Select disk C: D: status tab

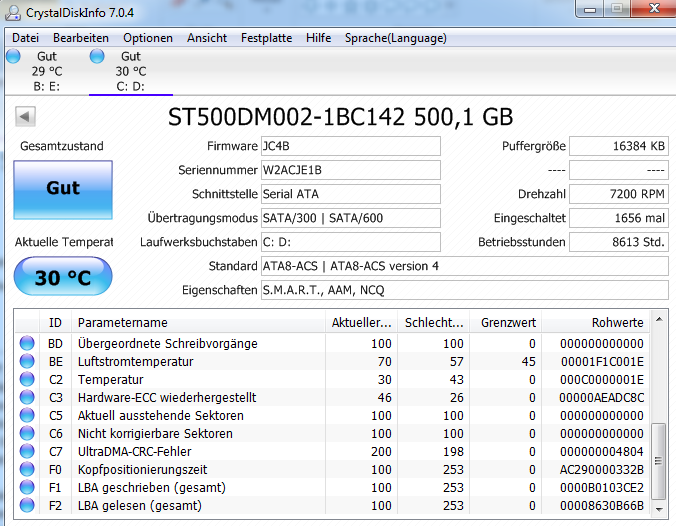tap(131, 71)
